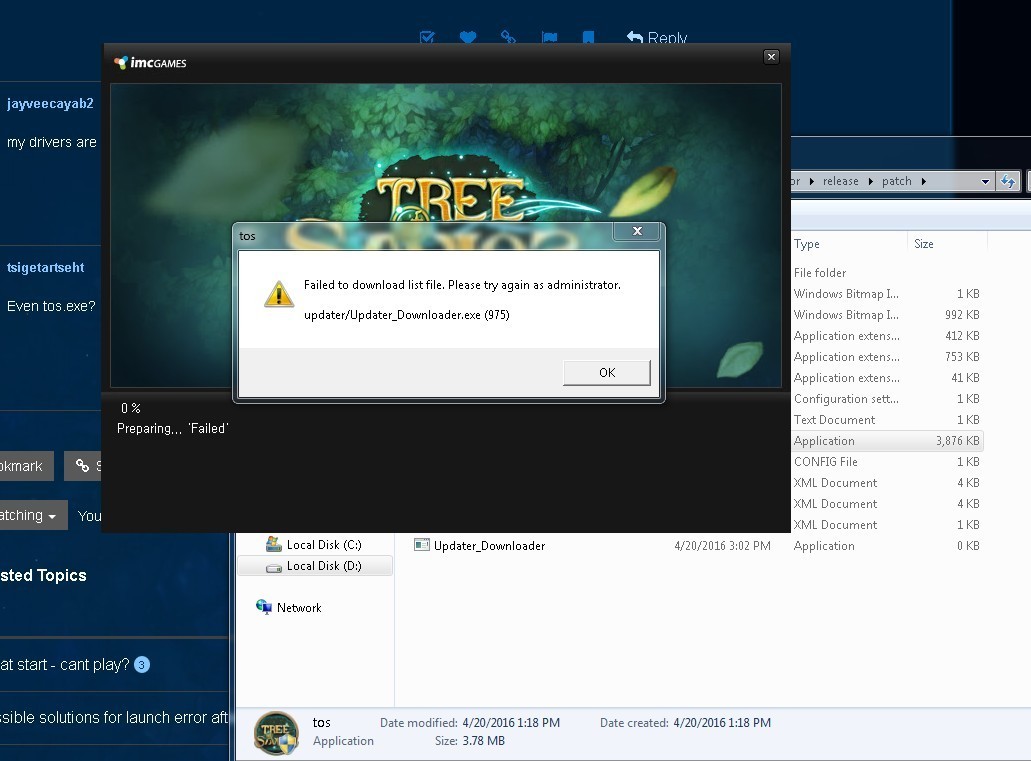Toggle the checkmark icon on the post

coord(427,38)
